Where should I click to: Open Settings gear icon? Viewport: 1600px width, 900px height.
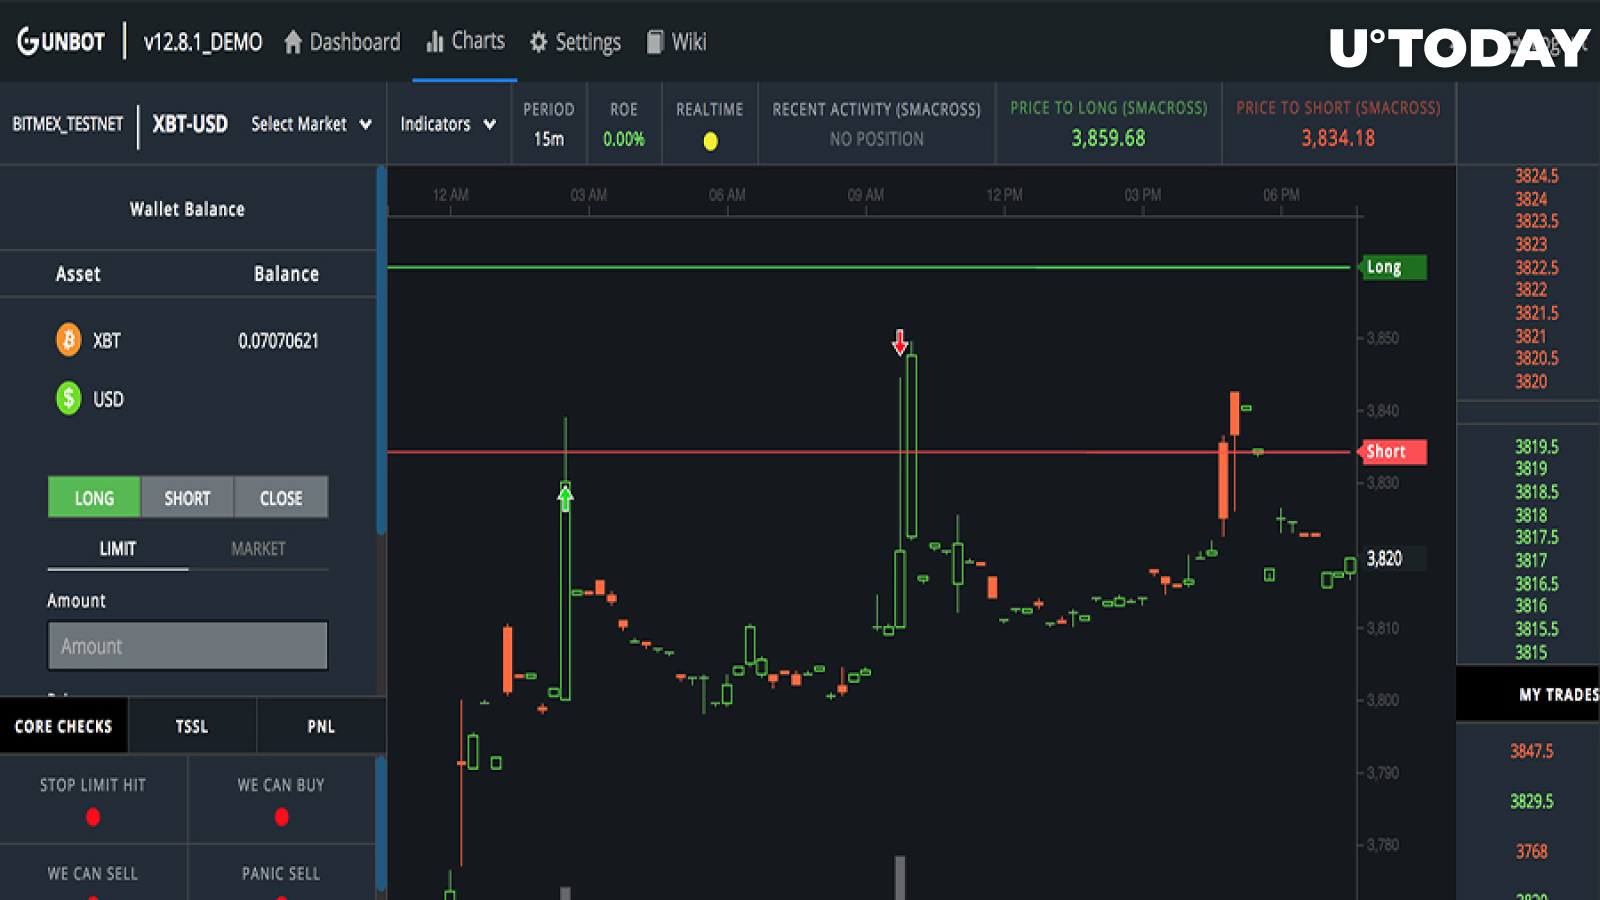click(x=538, y=42)
